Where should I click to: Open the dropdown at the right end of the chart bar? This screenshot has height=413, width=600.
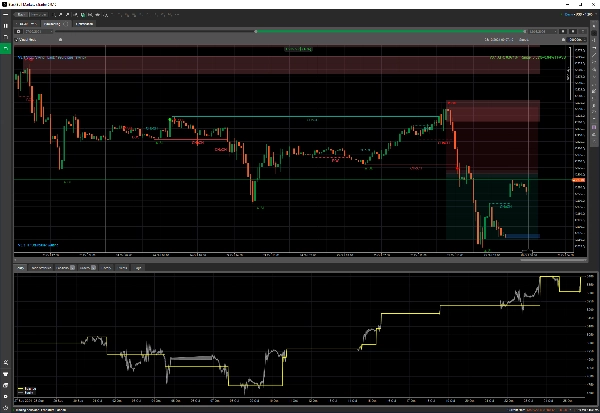(577, 39)
